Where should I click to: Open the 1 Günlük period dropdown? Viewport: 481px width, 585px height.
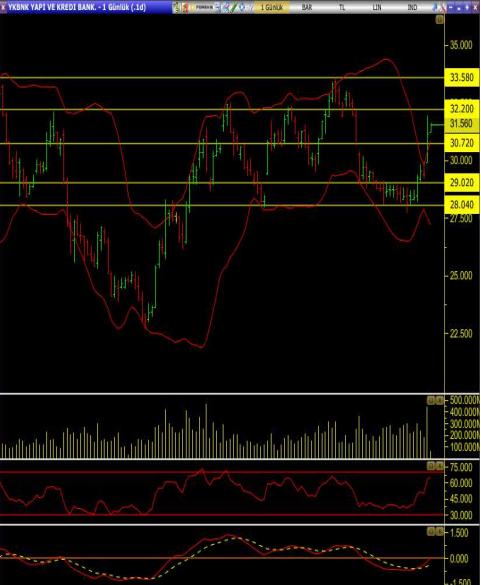pyautogui.click(x=272, y=7)
